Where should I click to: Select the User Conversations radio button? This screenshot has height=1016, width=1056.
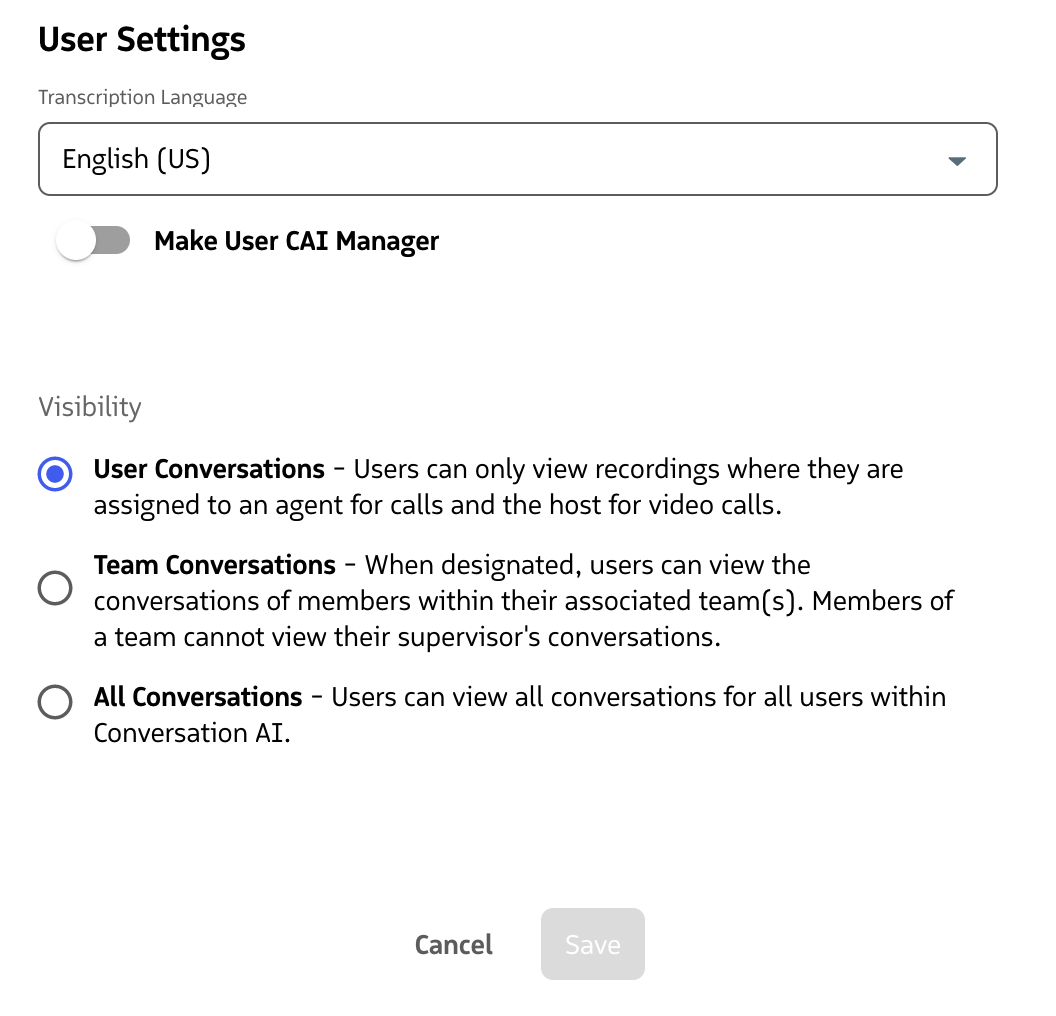point(55,474)
